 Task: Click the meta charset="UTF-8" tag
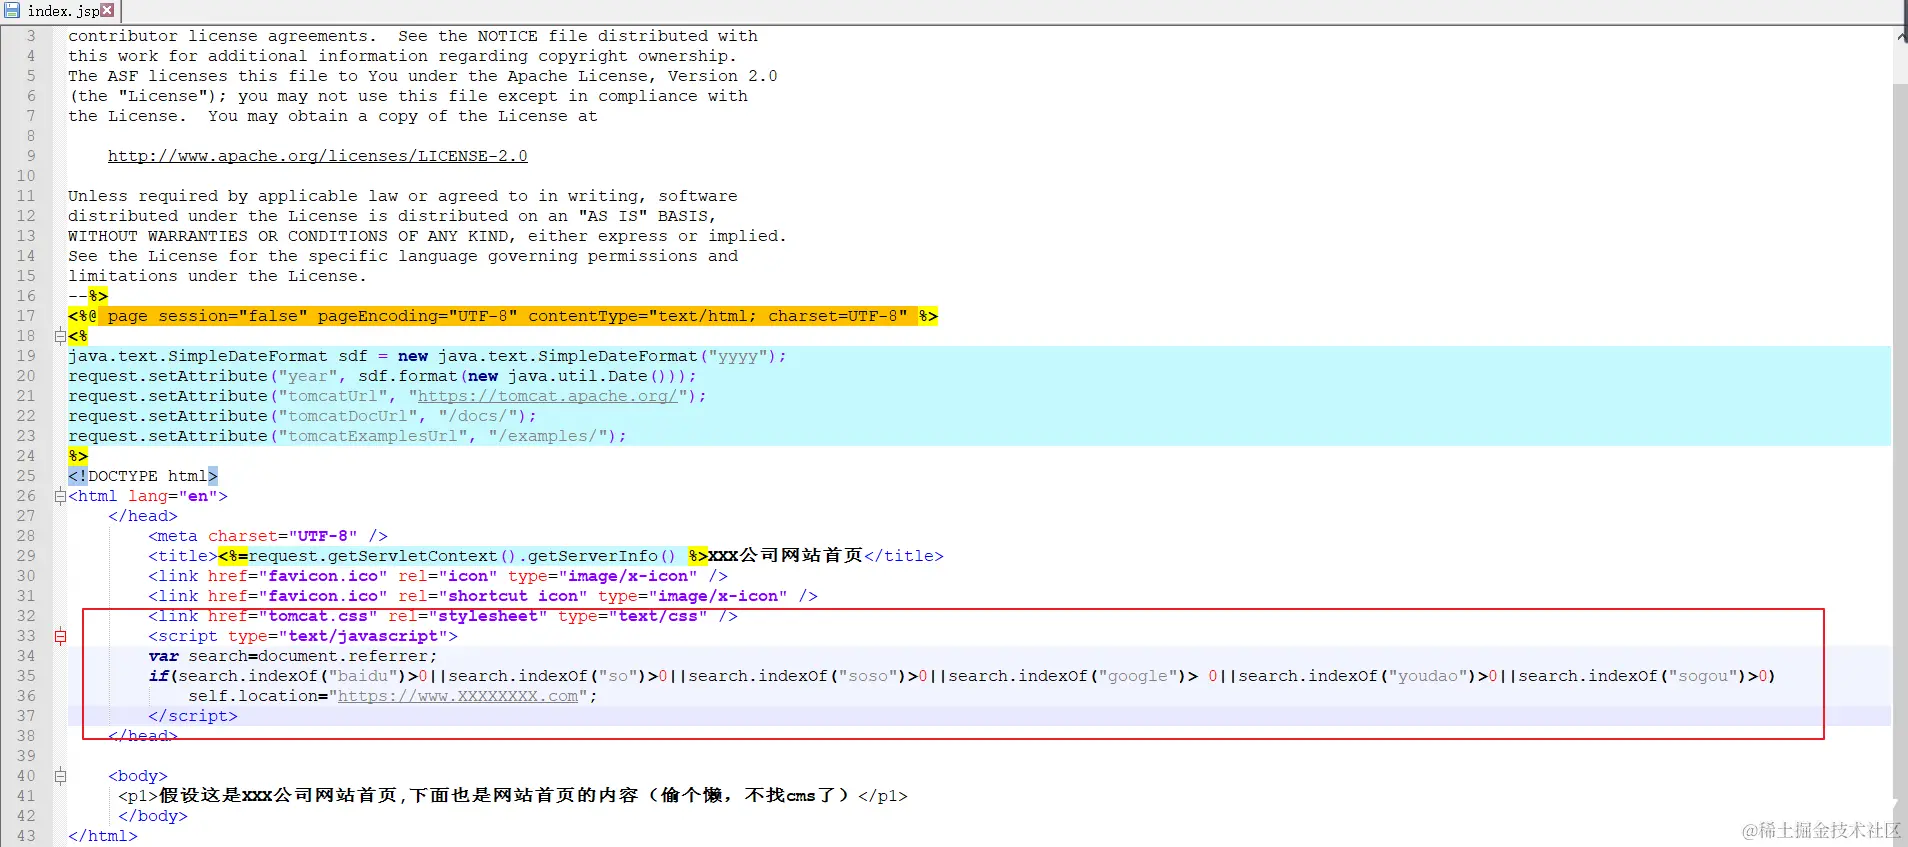268,536
